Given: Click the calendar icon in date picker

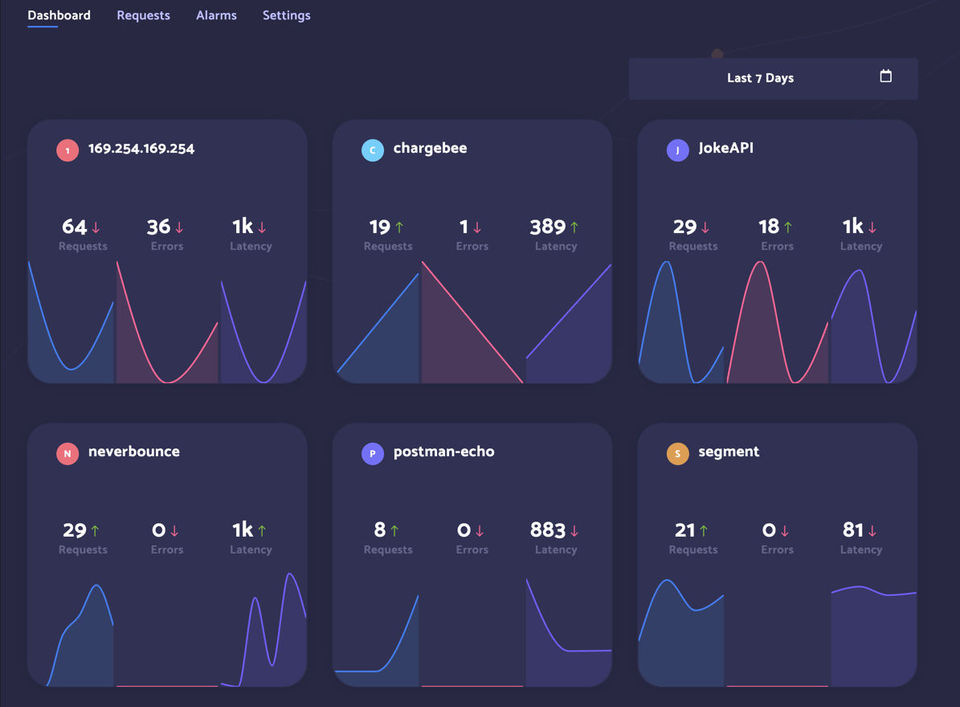Looking at the screenshot, I should coord(885,76).
